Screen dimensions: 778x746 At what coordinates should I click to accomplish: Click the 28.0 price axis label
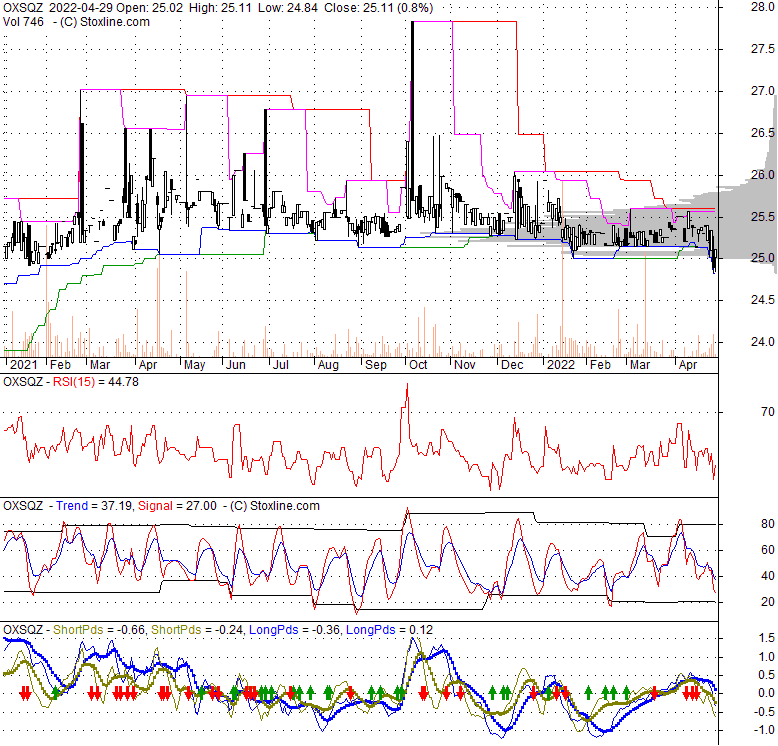762,7
